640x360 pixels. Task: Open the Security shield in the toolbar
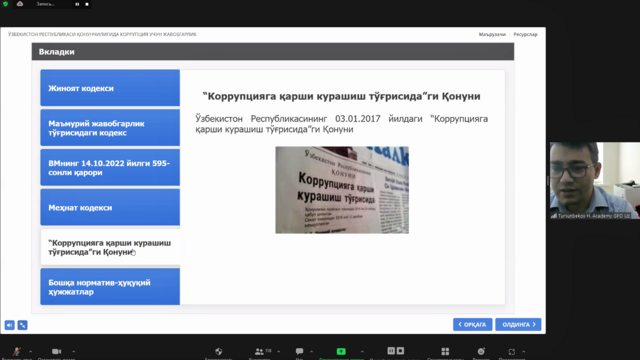tap(219, 351)
